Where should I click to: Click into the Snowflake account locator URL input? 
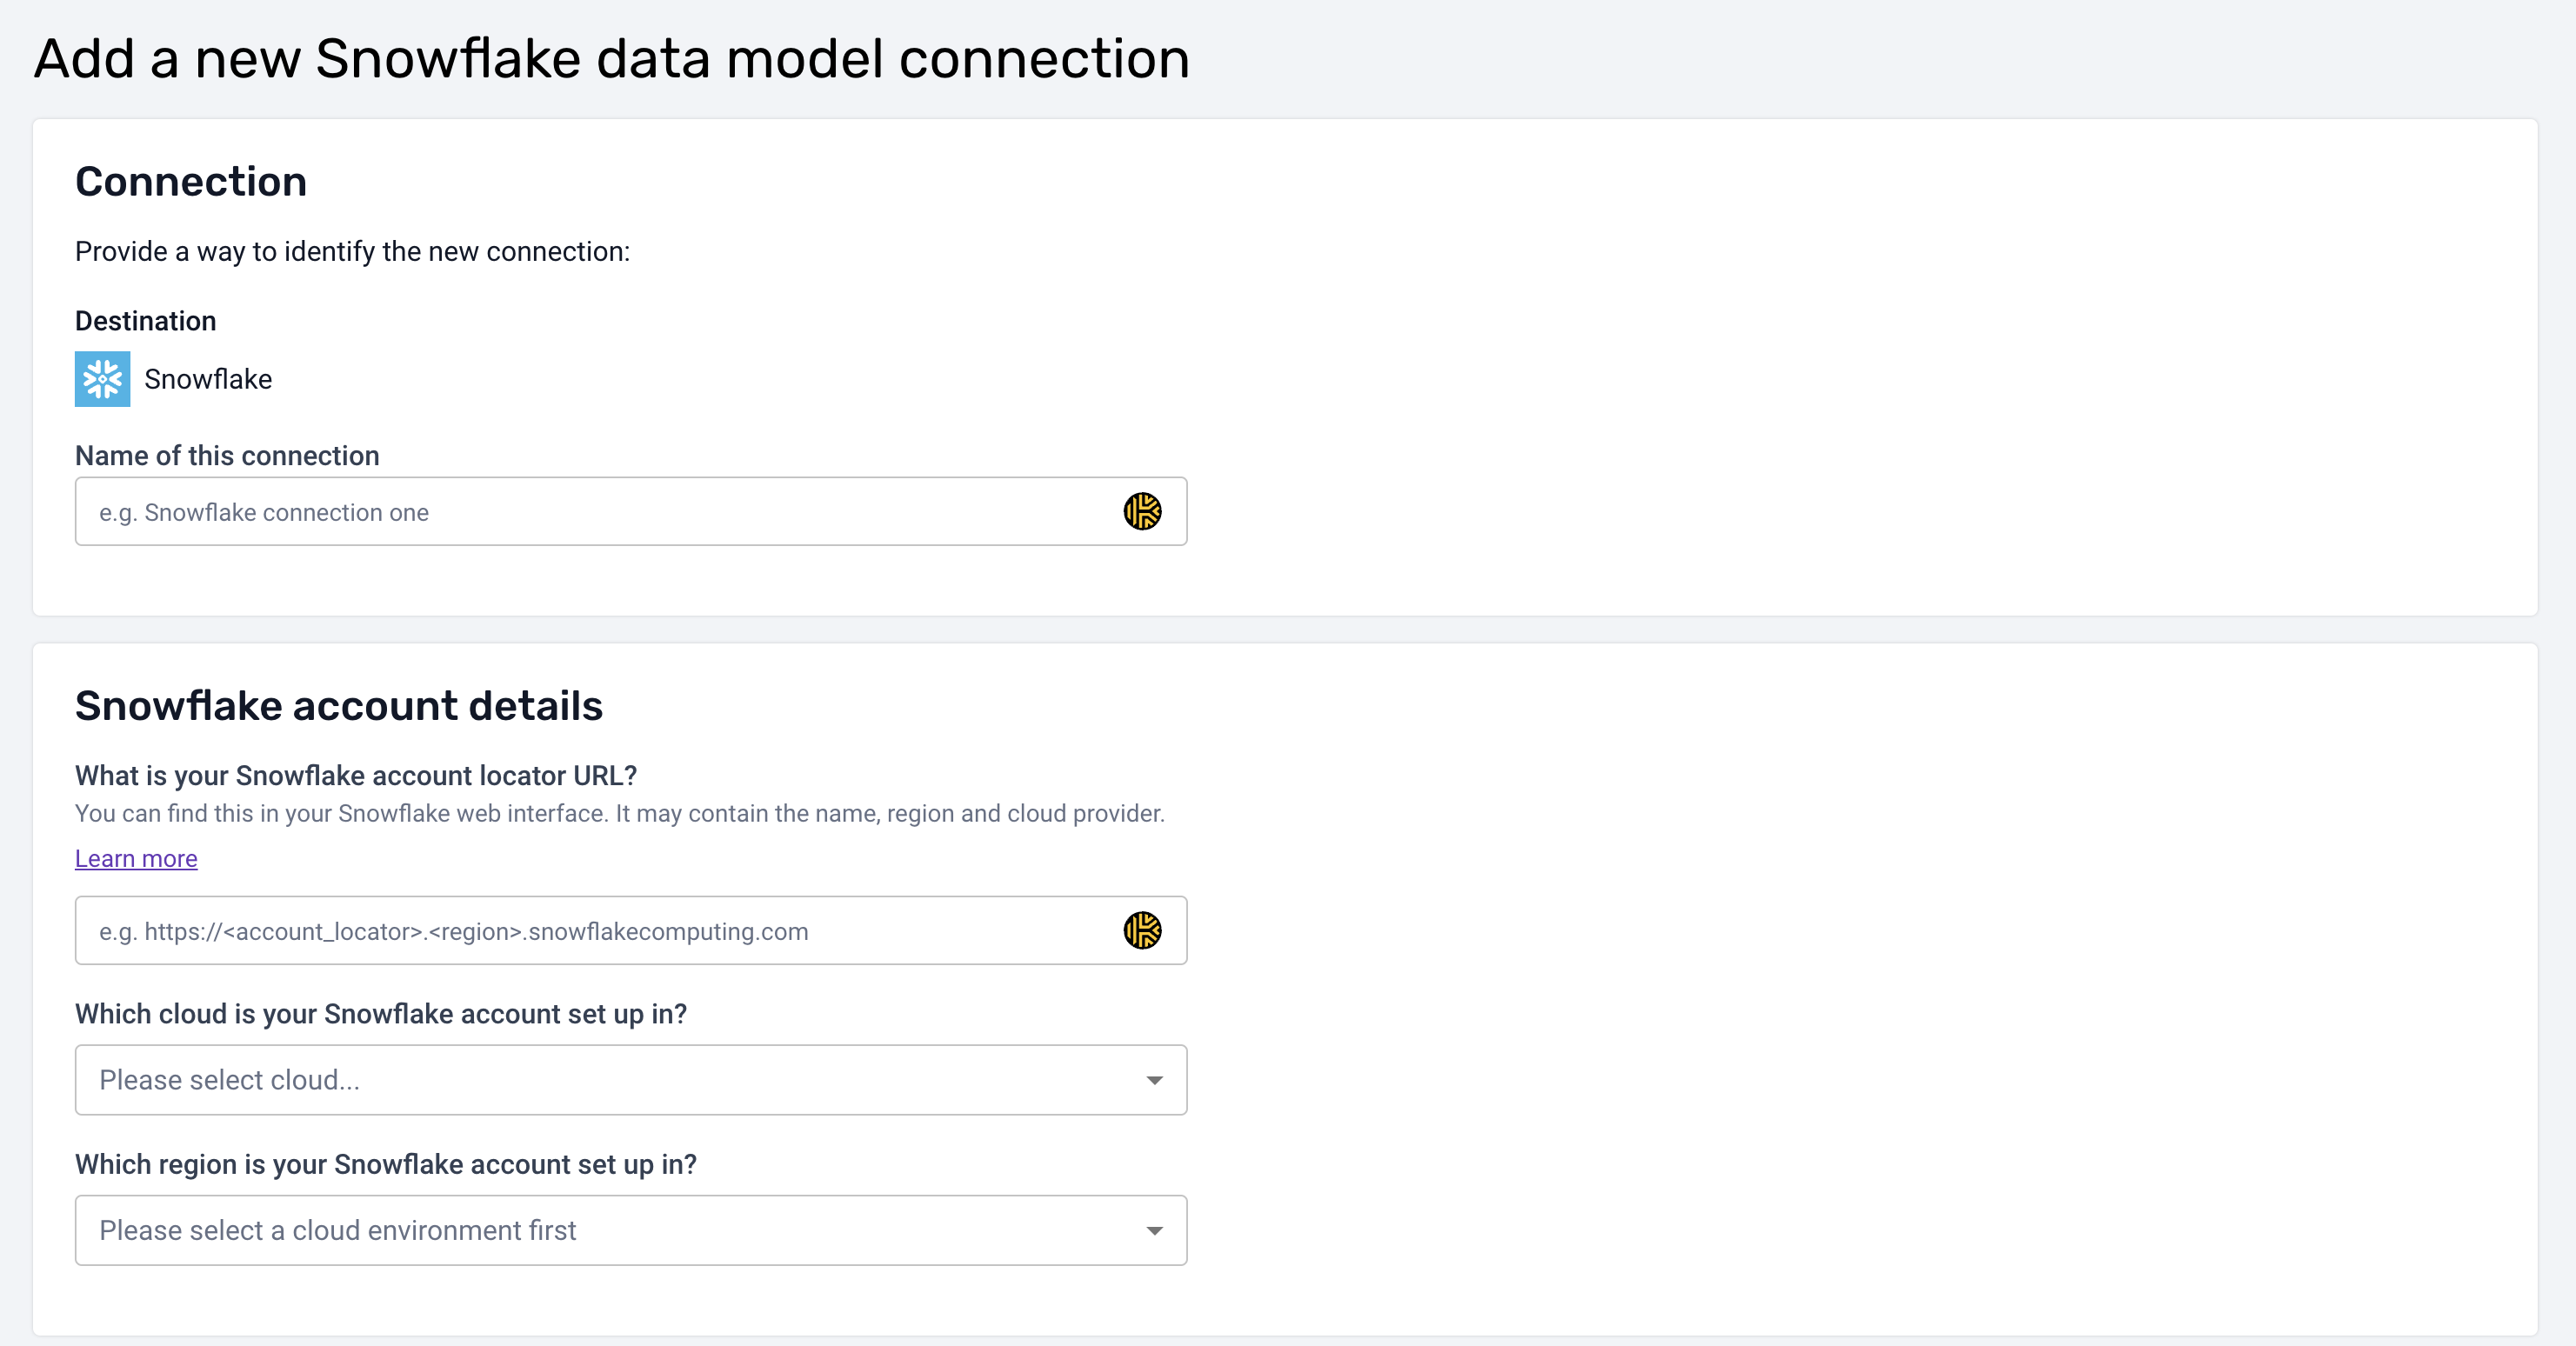tap(600, 931)
